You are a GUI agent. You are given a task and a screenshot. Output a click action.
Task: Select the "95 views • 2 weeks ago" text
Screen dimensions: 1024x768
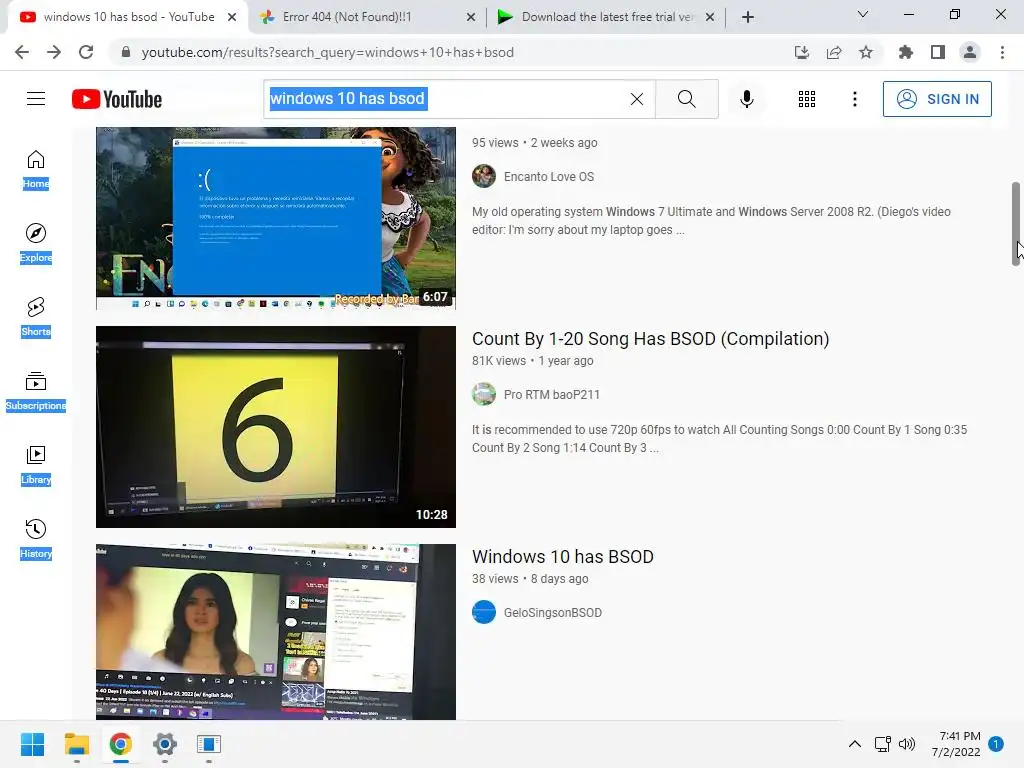click(x=534, y=142)
